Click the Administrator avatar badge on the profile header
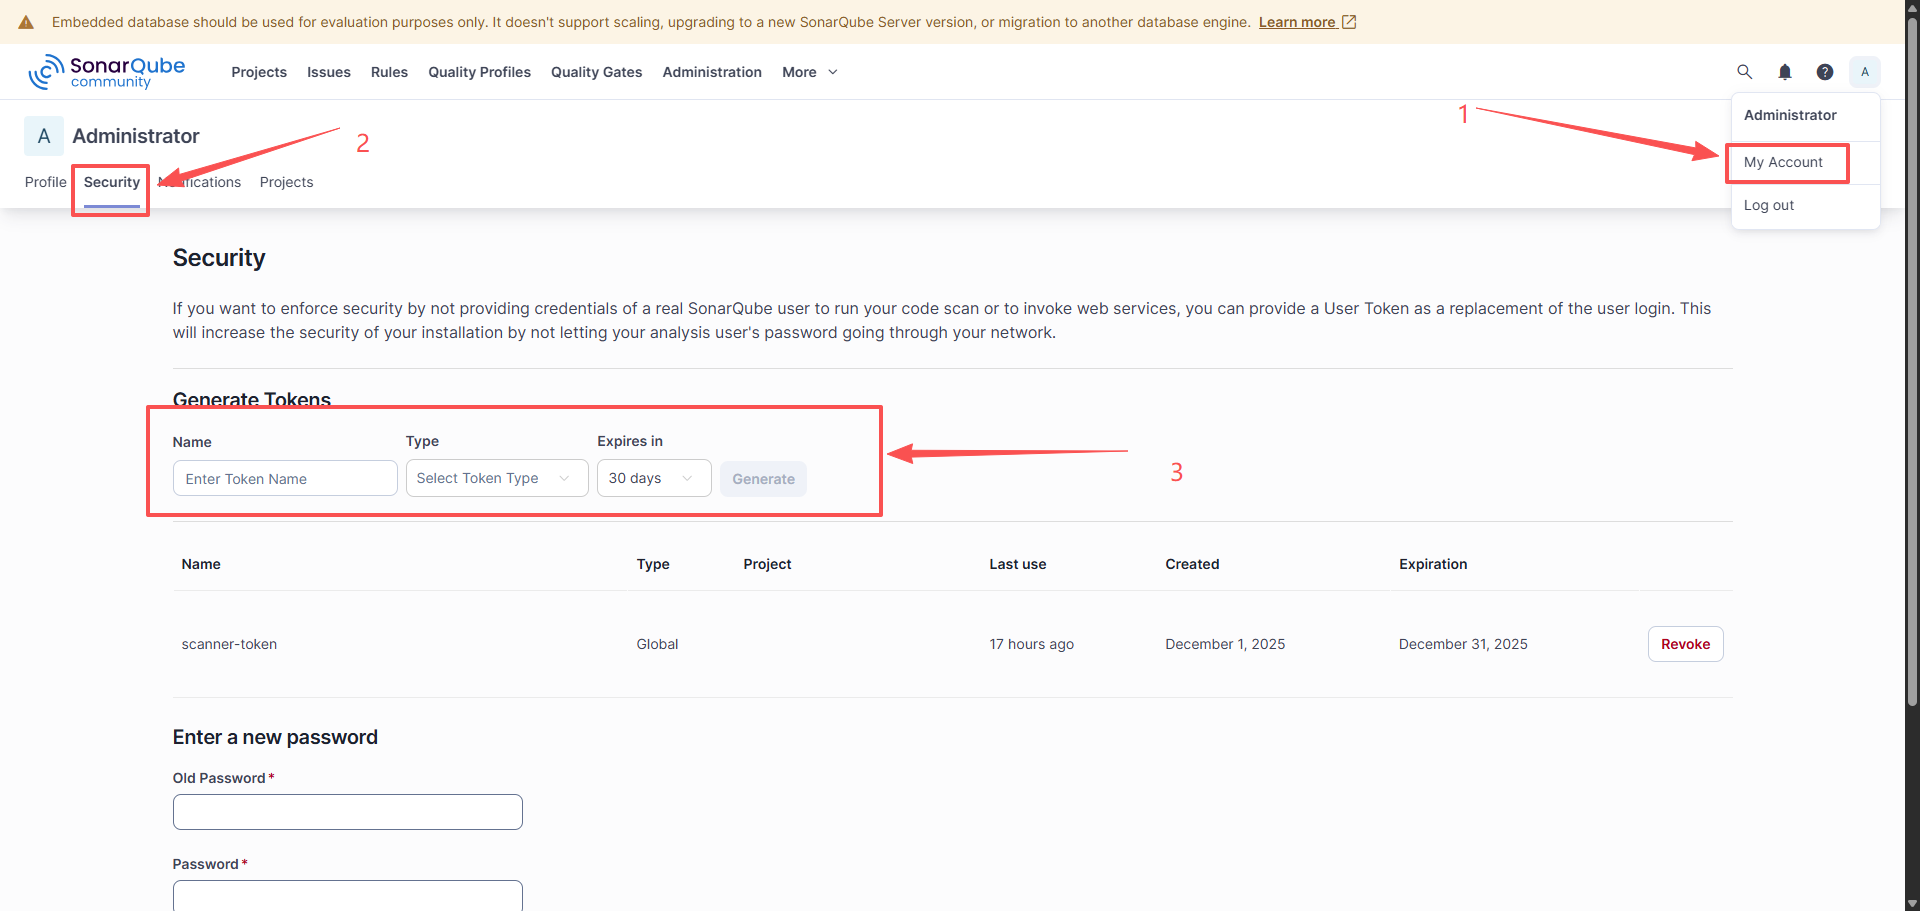The height and width of the screenshot is (911, 1920). (x=43, y=135)
